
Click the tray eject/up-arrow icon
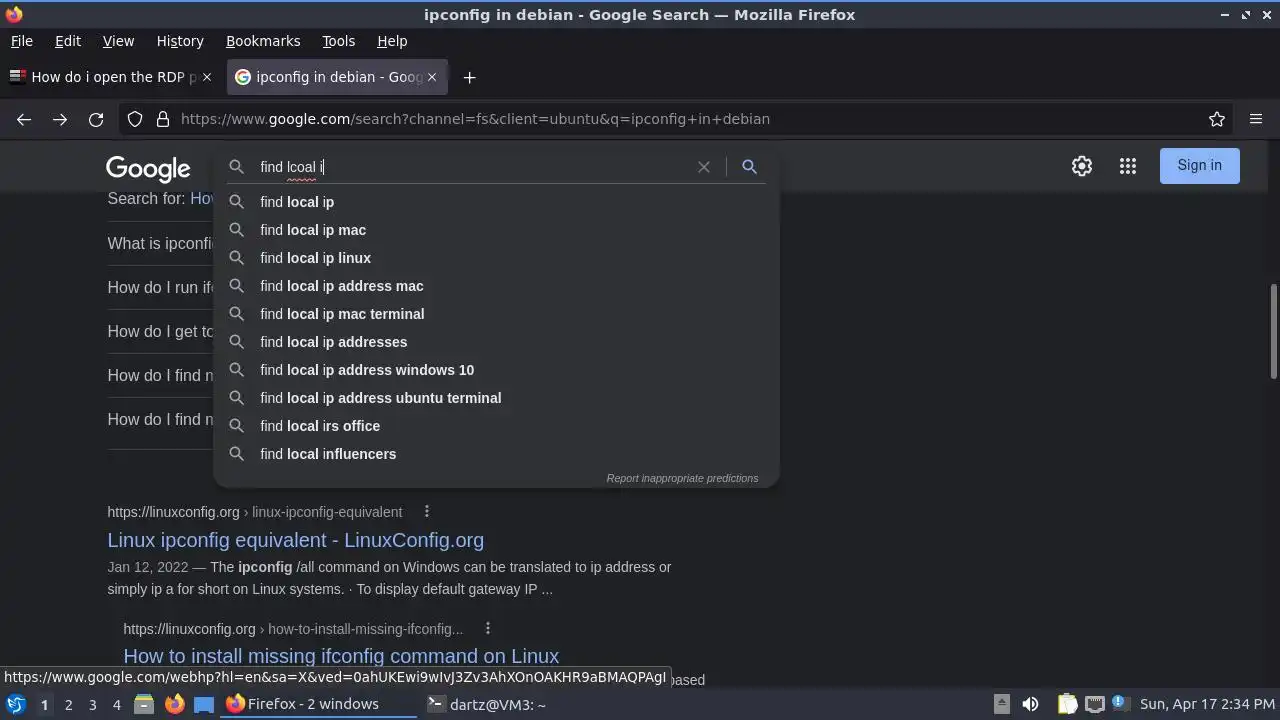(1001, 704)
